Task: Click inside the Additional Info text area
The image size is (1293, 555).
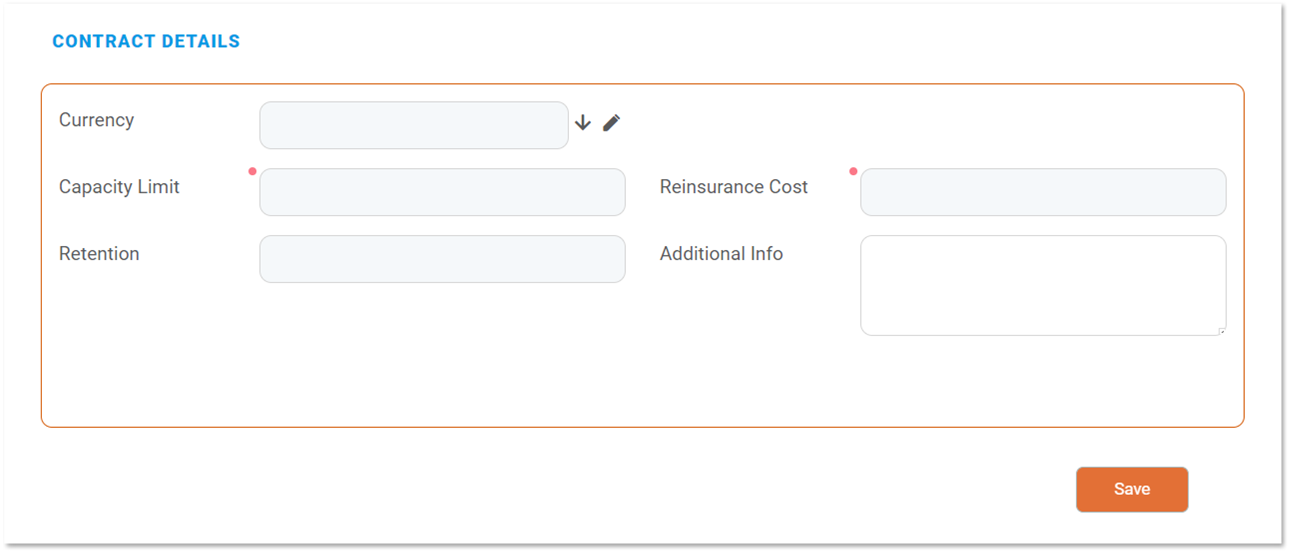Action: point(1043,285)
